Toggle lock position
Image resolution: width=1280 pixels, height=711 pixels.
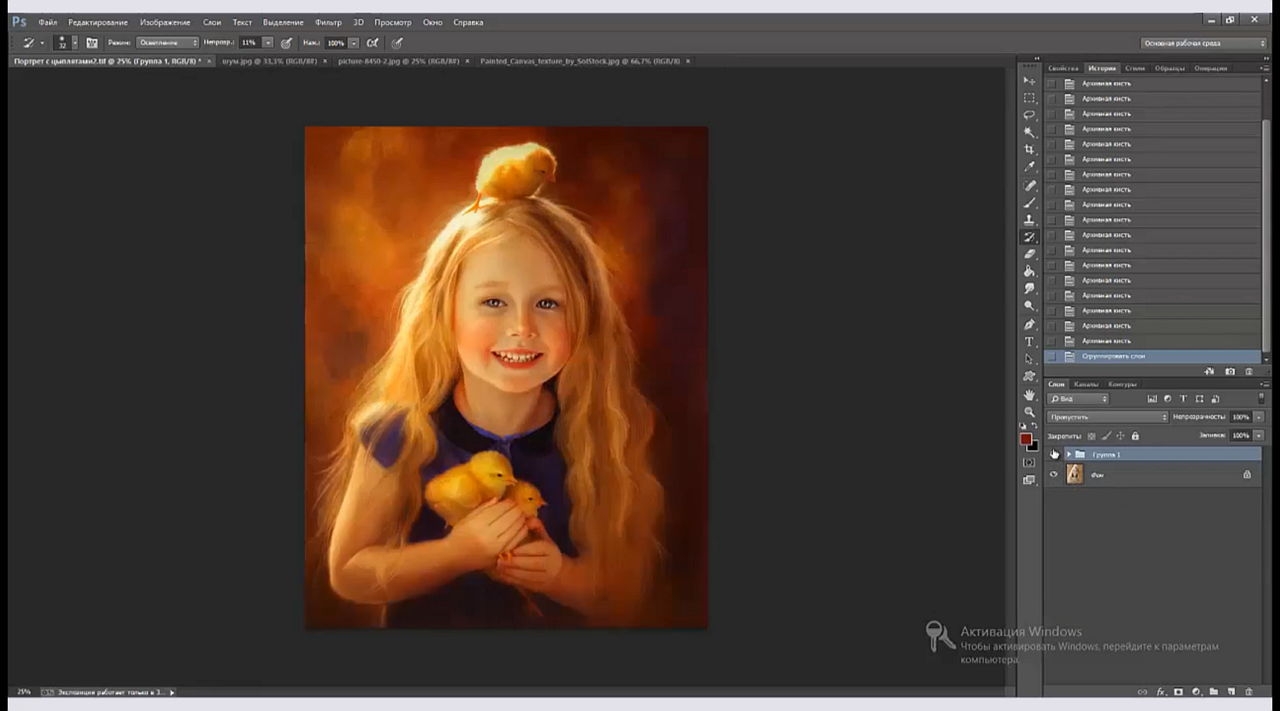[x=1120, y=436]
